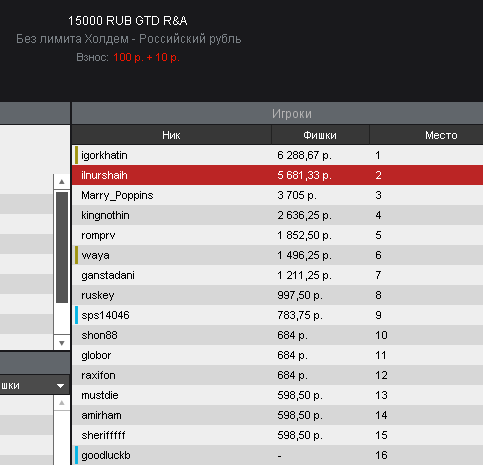483x465 pixels.
Task: Select player row kingnothin
Action: [277, 215]
